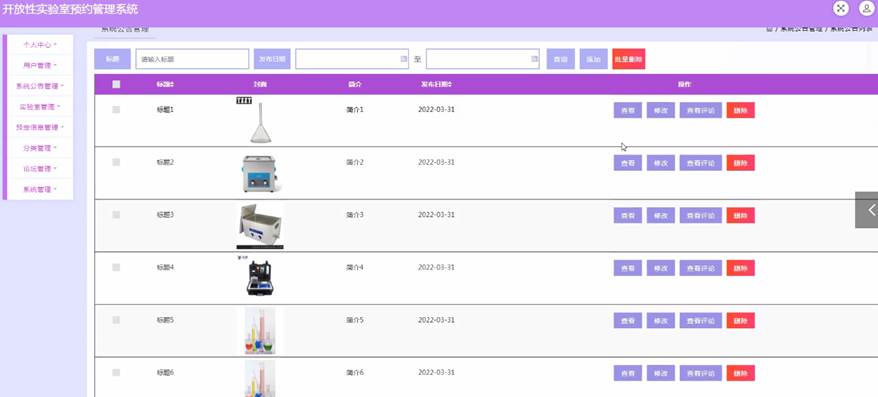Click the side panel collapse arrow tab
This screenshot has height=397, width=878.
pos(867,210)
